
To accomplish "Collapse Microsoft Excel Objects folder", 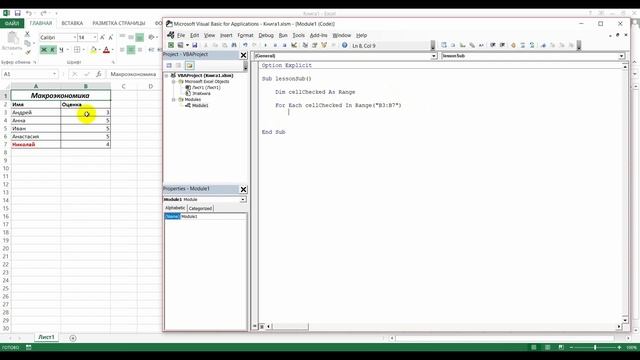I will click(x=173, y=82).
